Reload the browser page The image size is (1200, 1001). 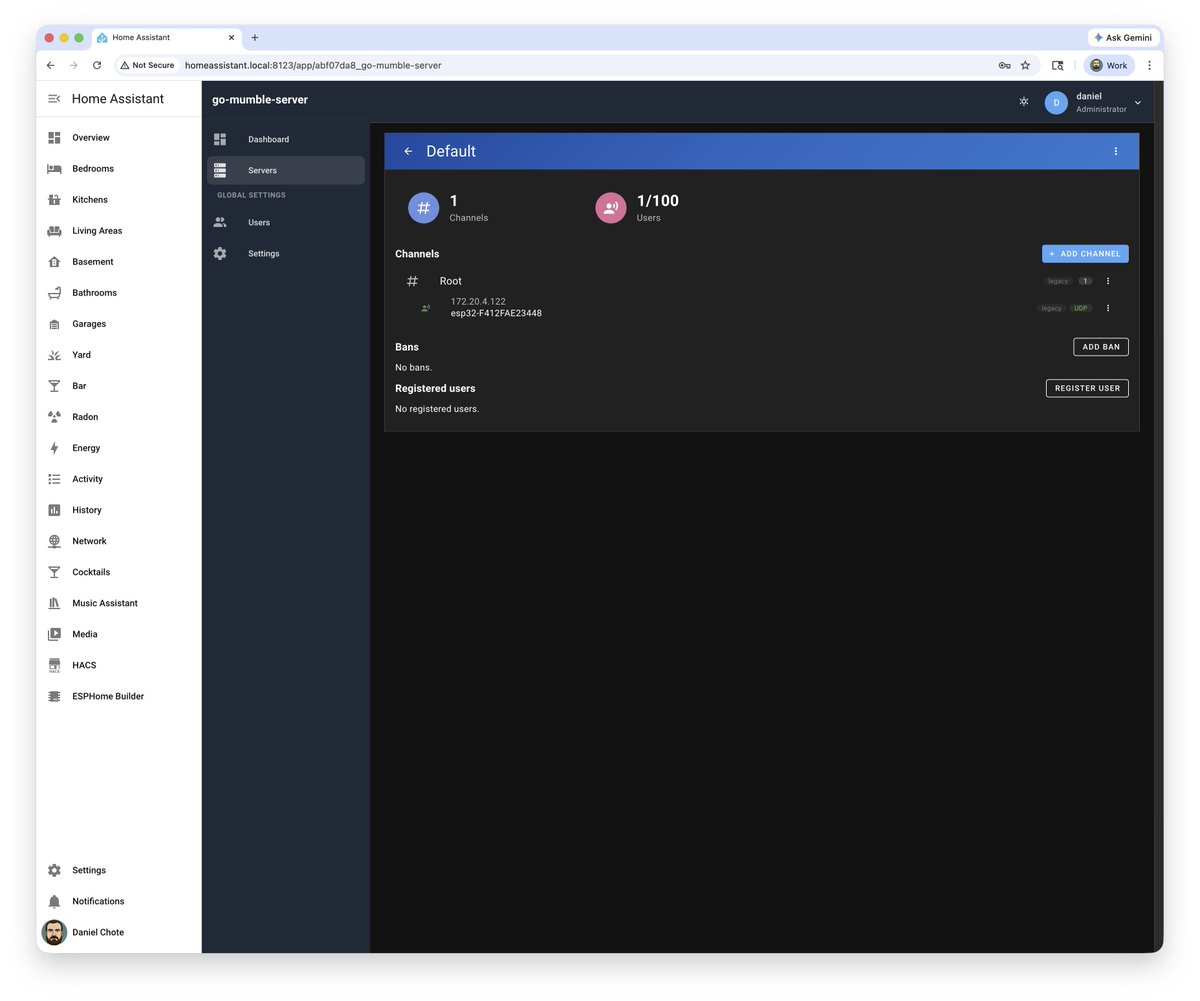(97, 65)
